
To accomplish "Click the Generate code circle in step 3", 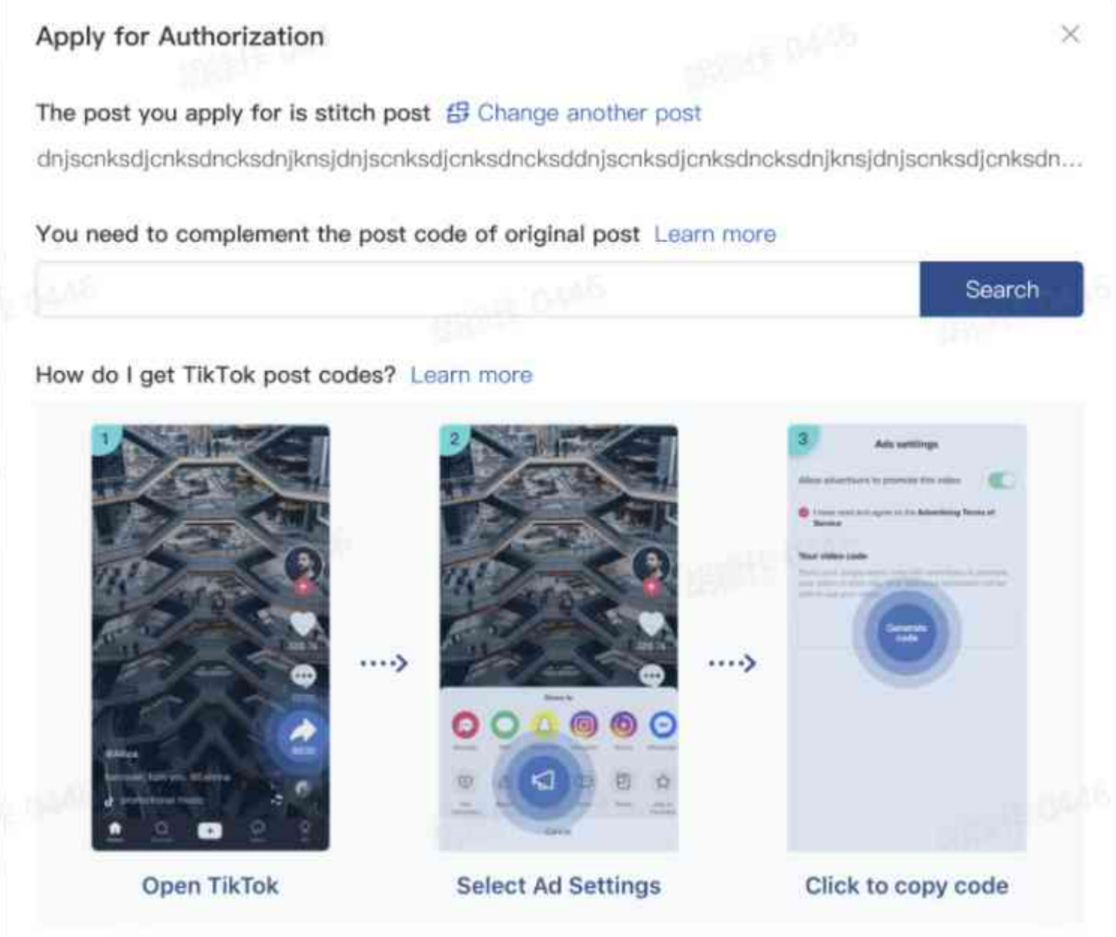I will pyautogui.click(x=906, y=632).
